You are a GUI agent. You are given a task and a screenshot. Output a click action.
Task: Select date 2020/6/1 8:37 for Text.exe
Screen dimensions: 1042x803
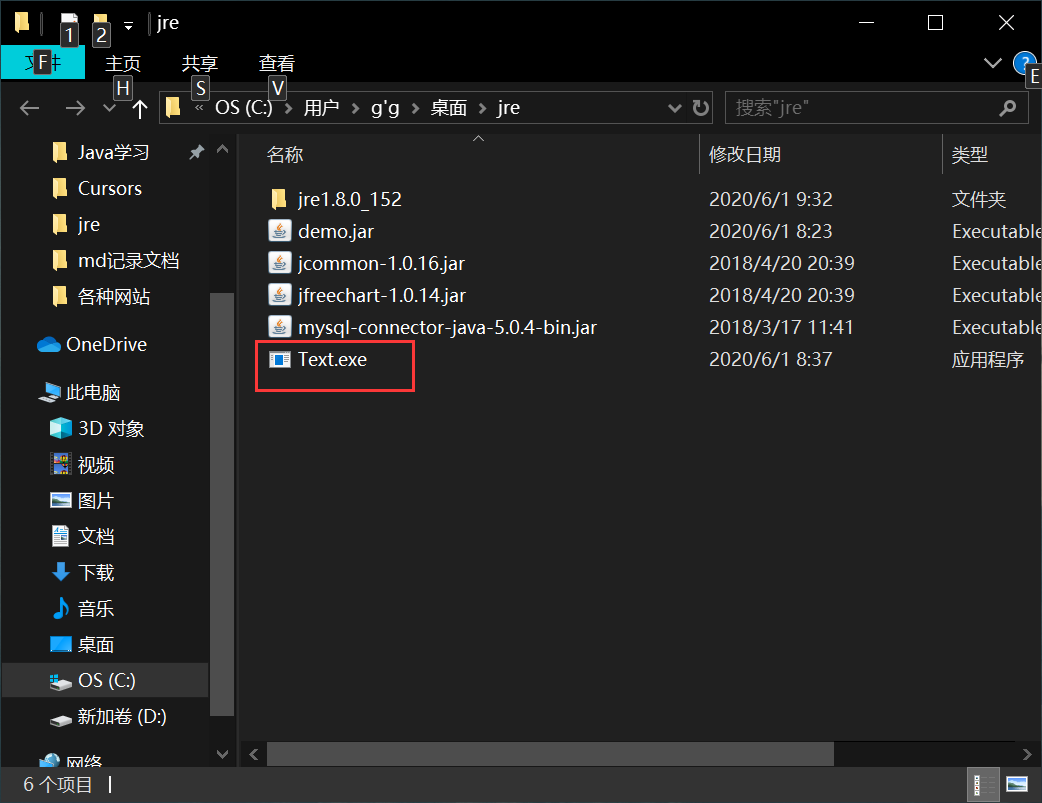770,359
